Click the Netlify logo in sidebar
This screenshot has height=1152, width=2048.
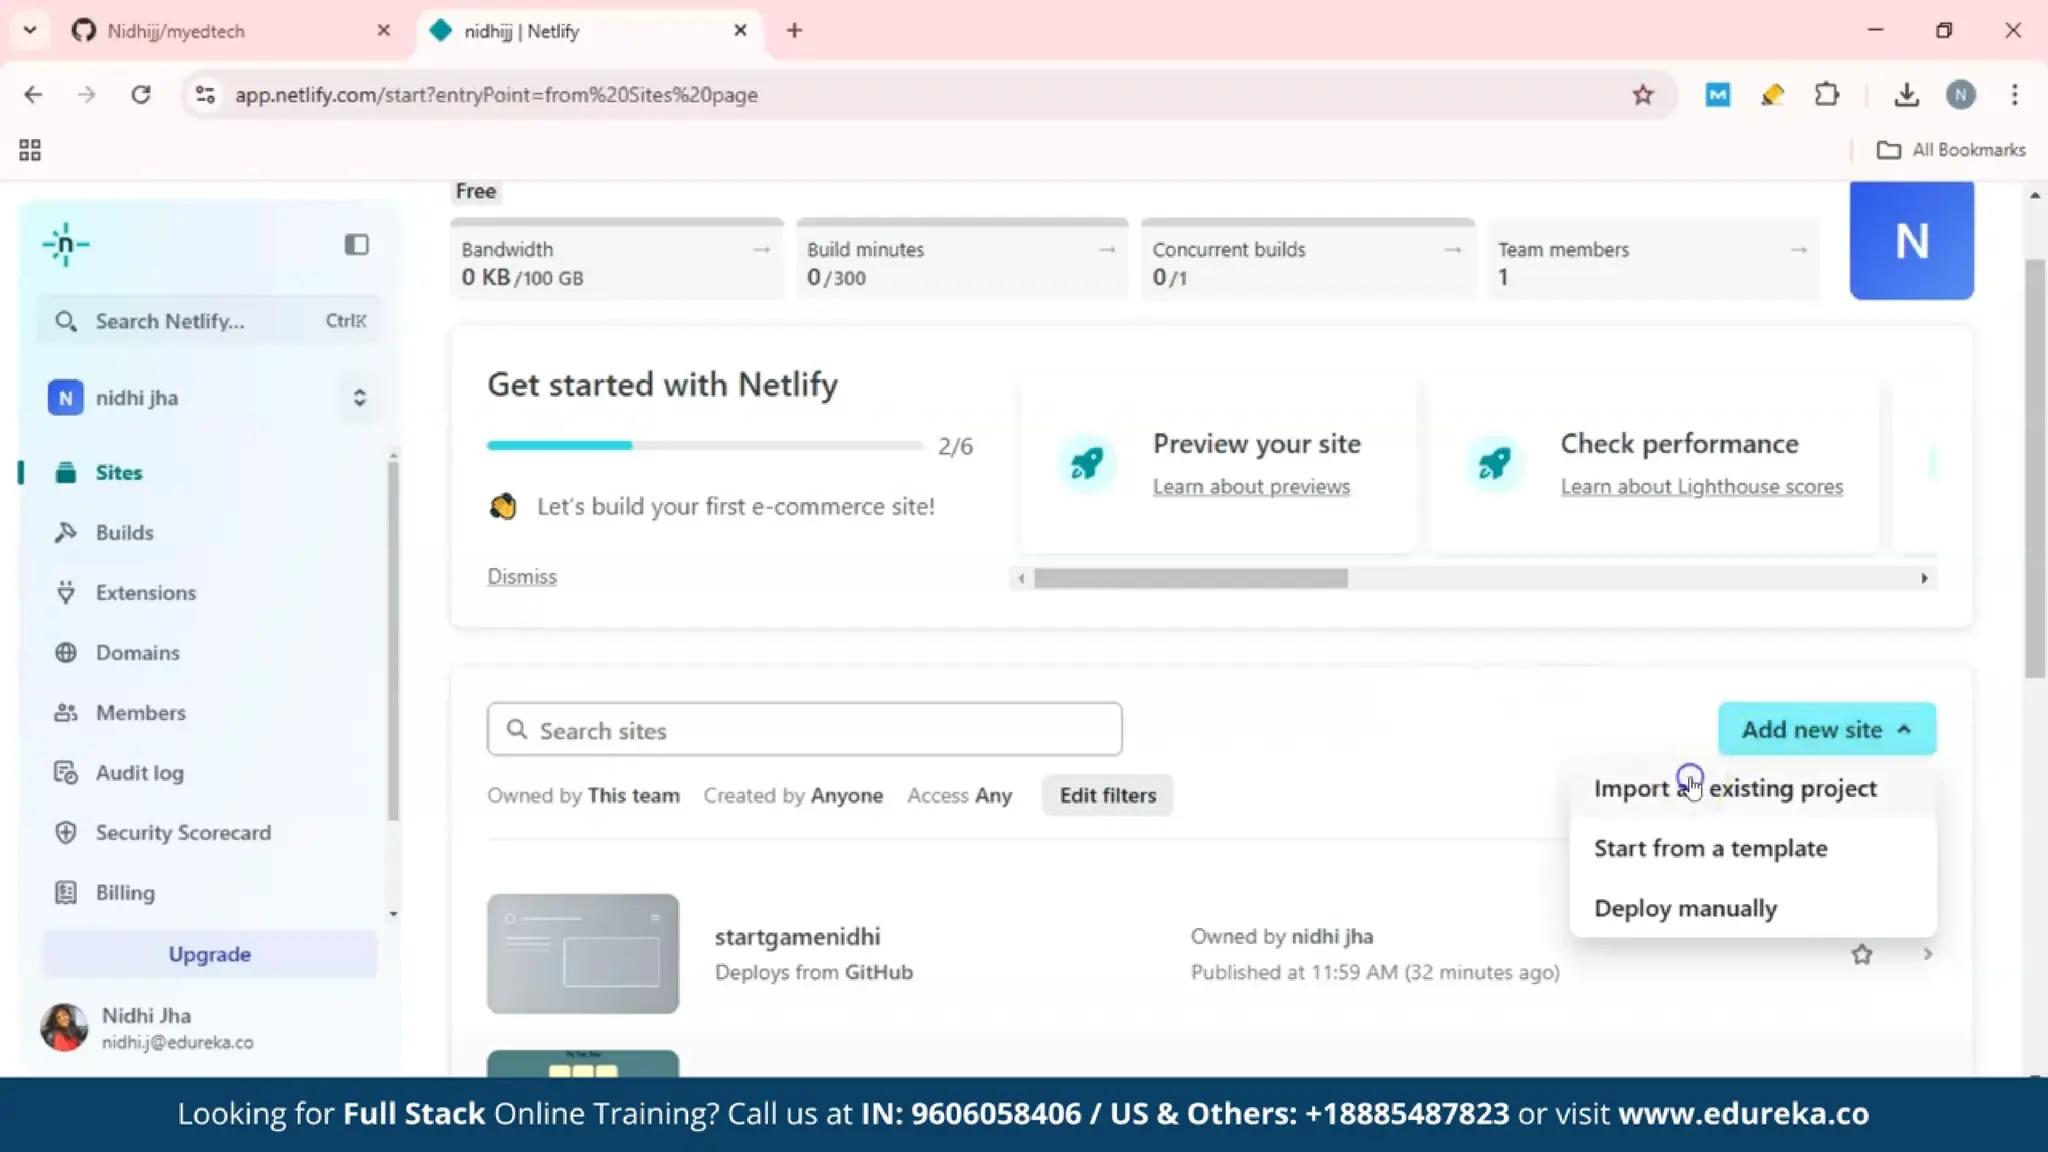(66, 244)
